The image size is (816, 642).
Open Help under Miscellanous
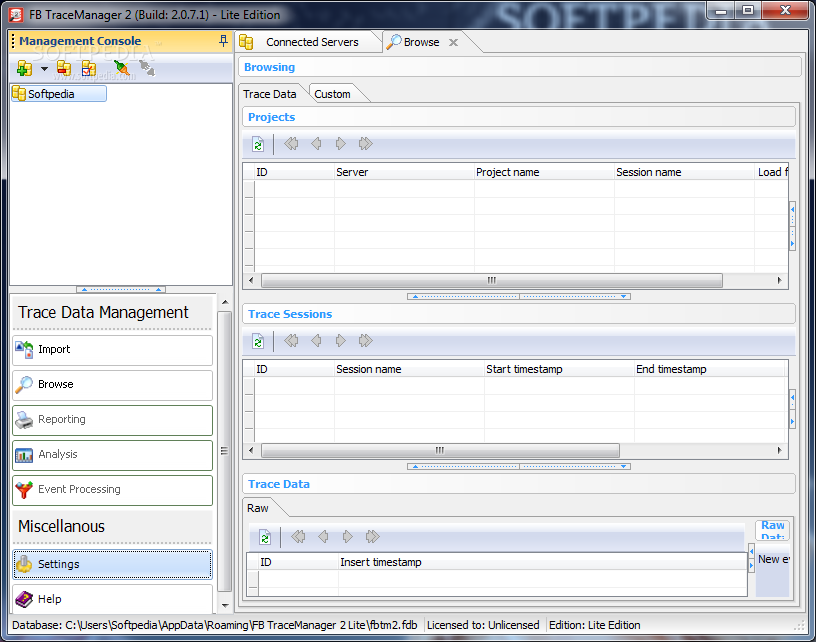point(112,599)
